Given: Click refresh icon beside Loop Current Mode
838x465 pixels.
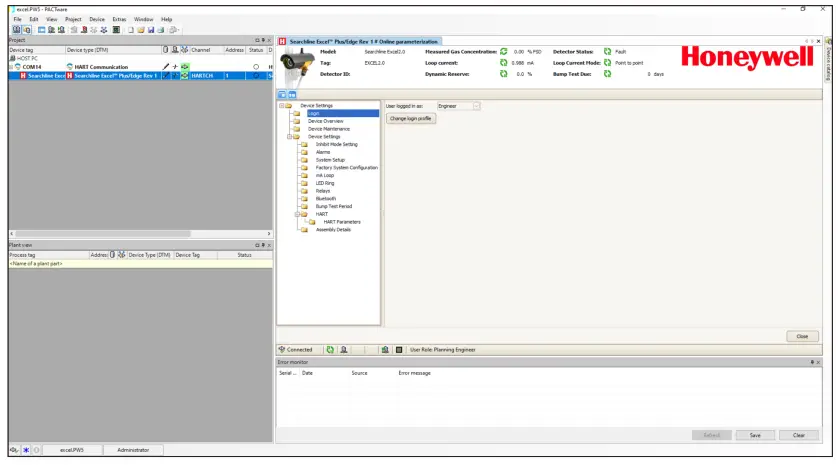Looking at the screenshot, I should tap(607, 63).
